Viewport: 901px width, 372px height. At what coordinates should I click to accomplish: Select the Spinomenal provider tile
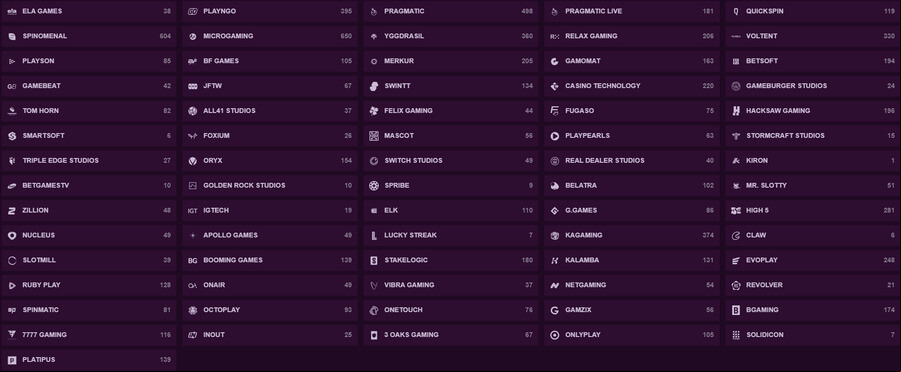pyautogui.click(x=88, y=36)
